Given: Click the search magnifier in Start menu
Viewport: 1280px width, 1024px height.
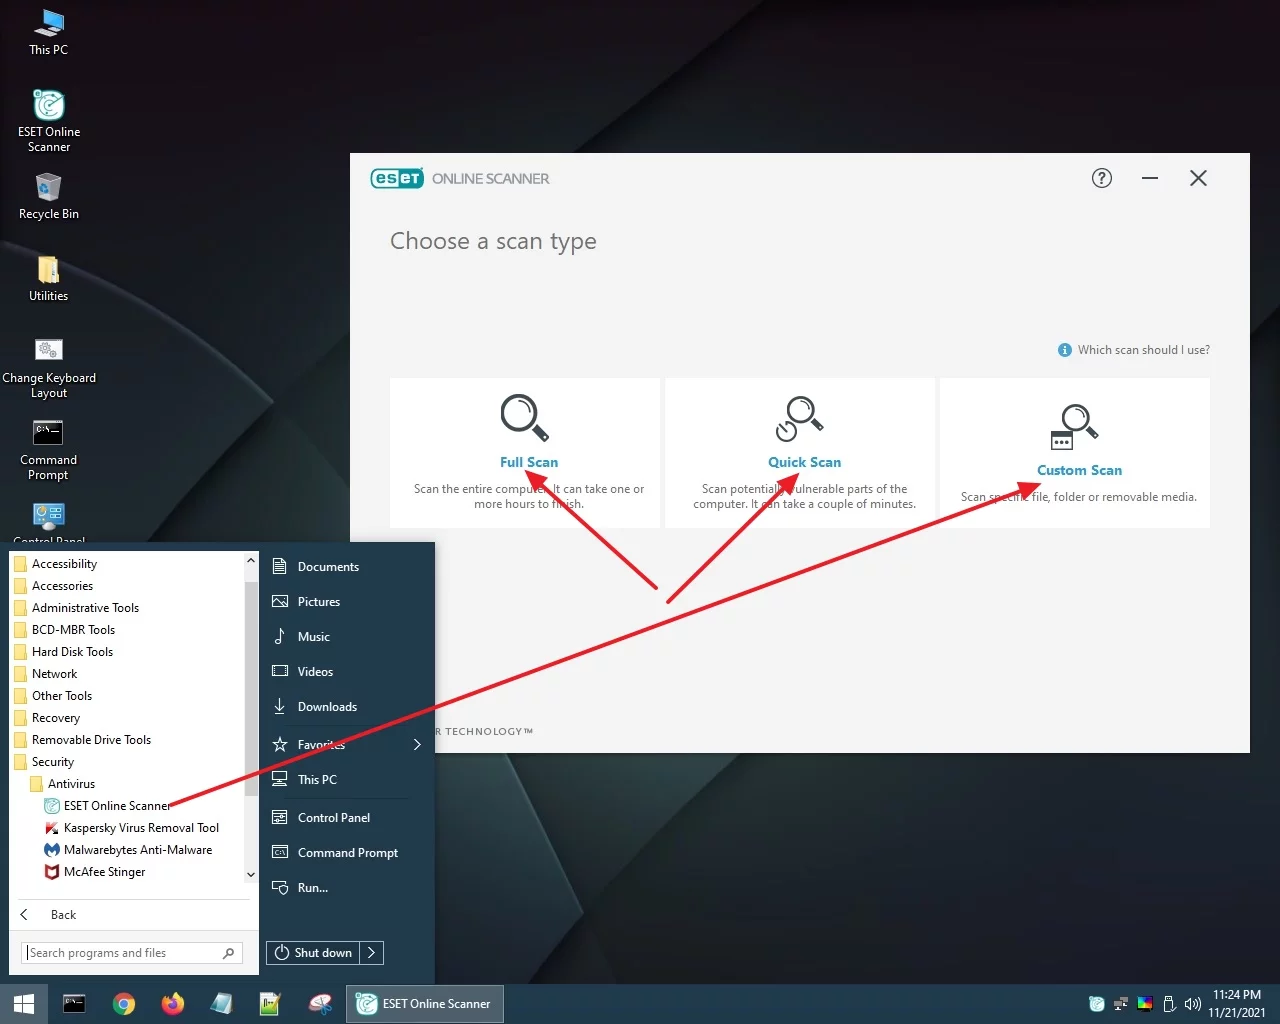Looking at the screenshot, I should click(x=229, y=953).
